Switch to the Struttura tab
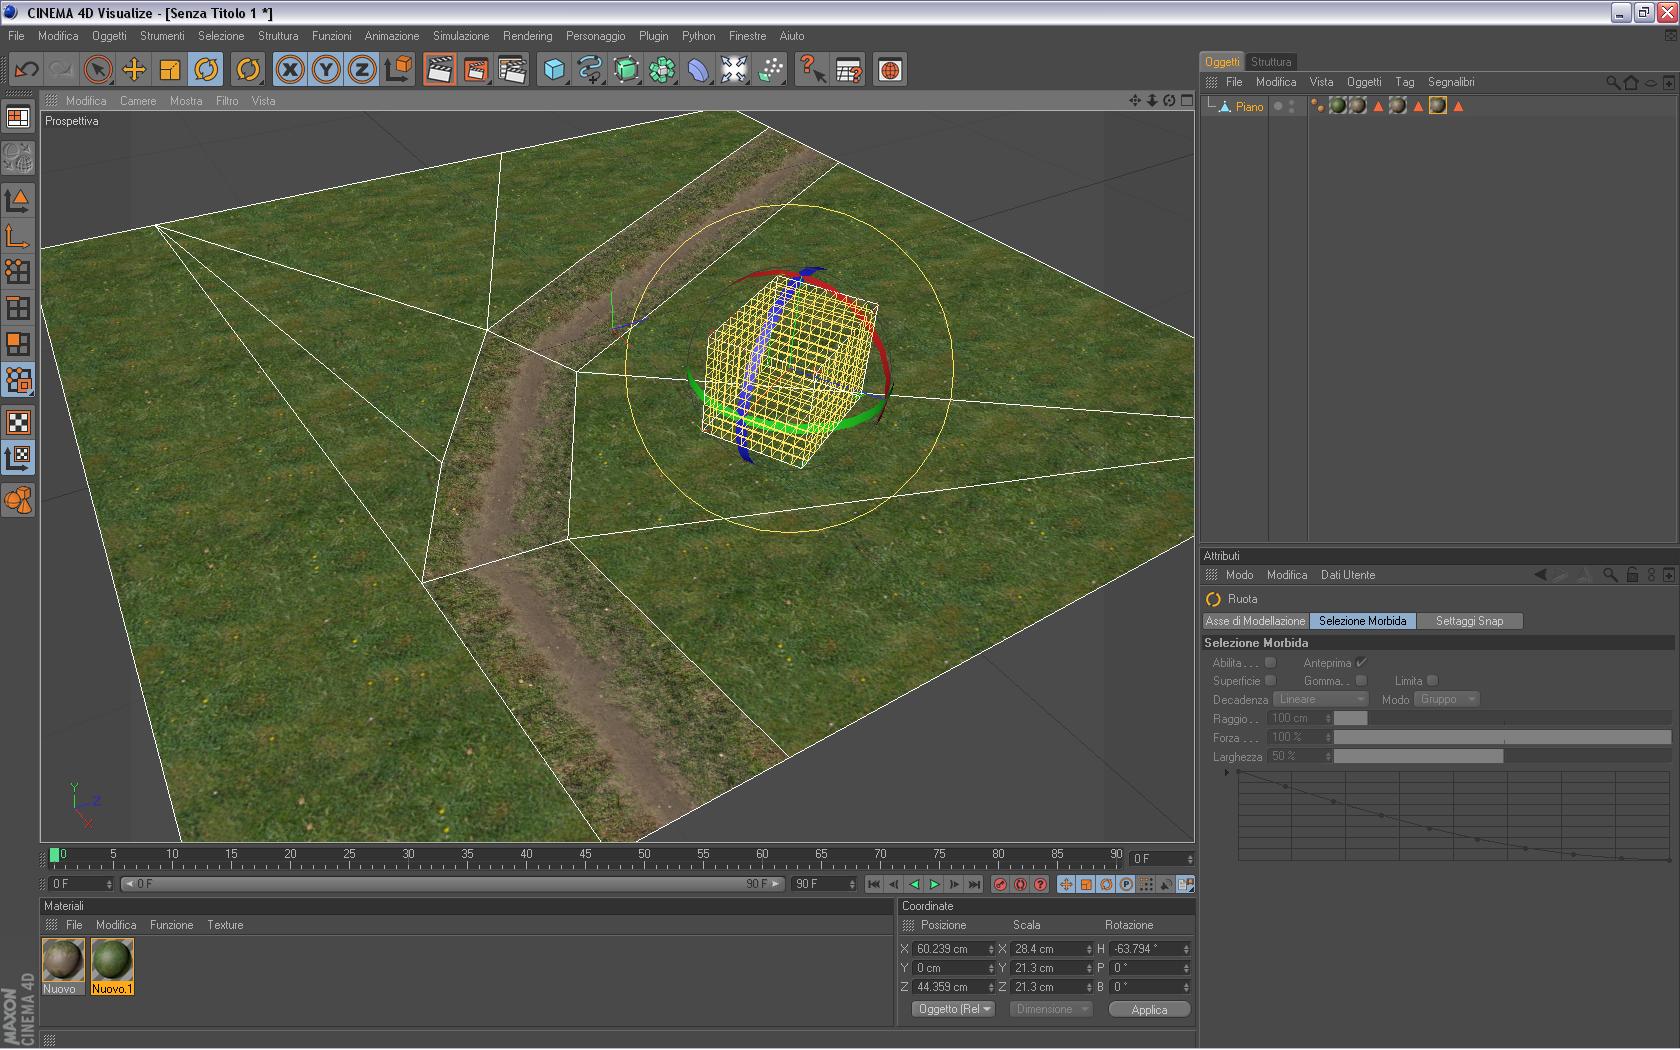1680x1050 pixels. [x=1271, y=62]
